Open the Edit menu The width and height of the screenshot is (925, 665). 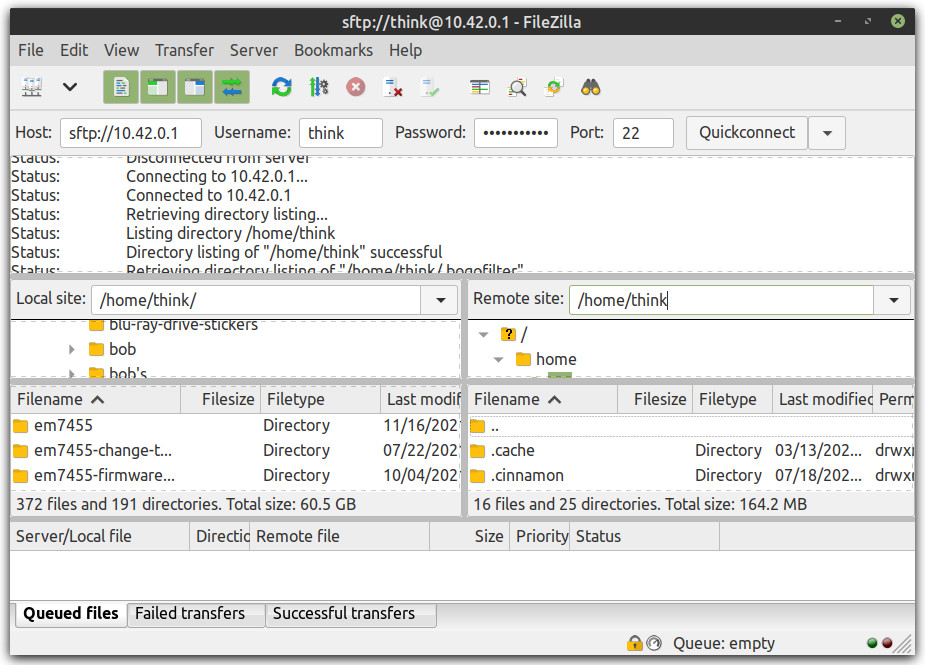[x=74, y=50]
